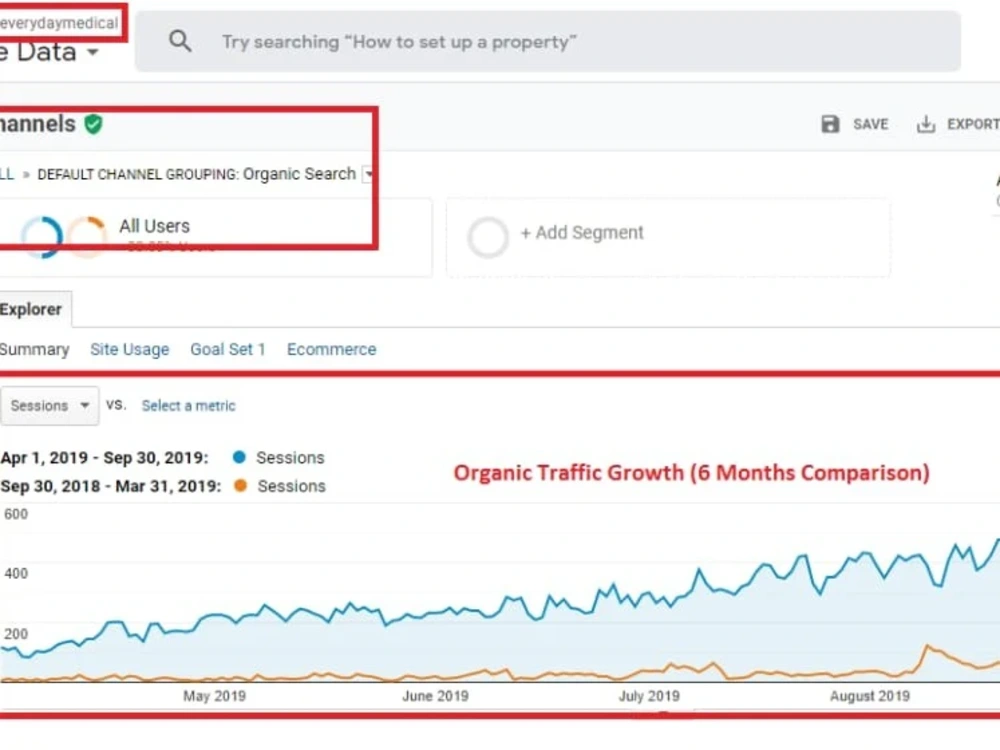This screenshot has width=1000, height=750.
Task: Click the search magnifier icon
Action: (x=180, y=41)
